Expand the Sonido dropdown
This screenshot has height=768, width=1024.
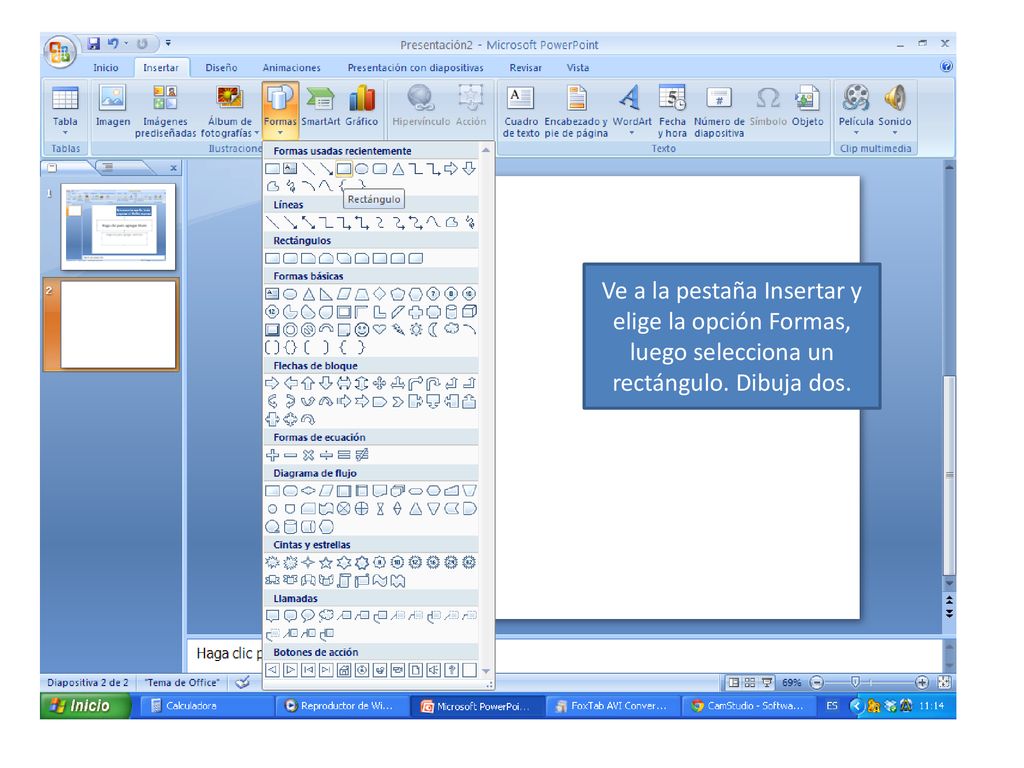tap(895, 133)
